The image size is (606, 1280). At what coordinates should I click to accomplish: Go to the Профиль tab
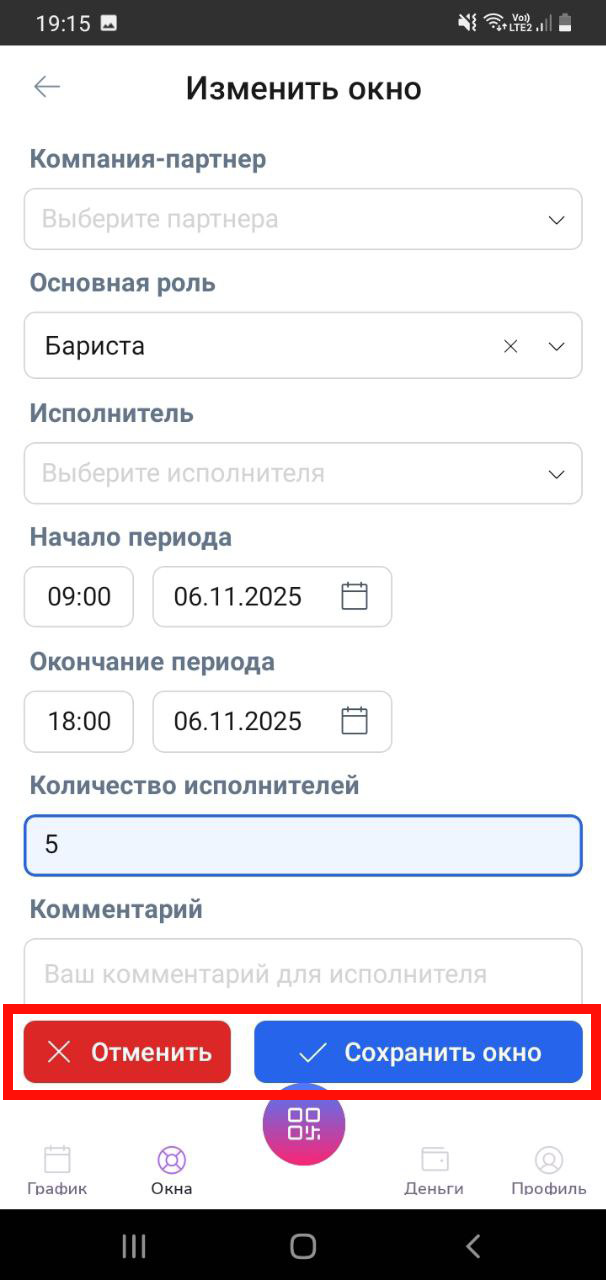(x=548, y=1169)
